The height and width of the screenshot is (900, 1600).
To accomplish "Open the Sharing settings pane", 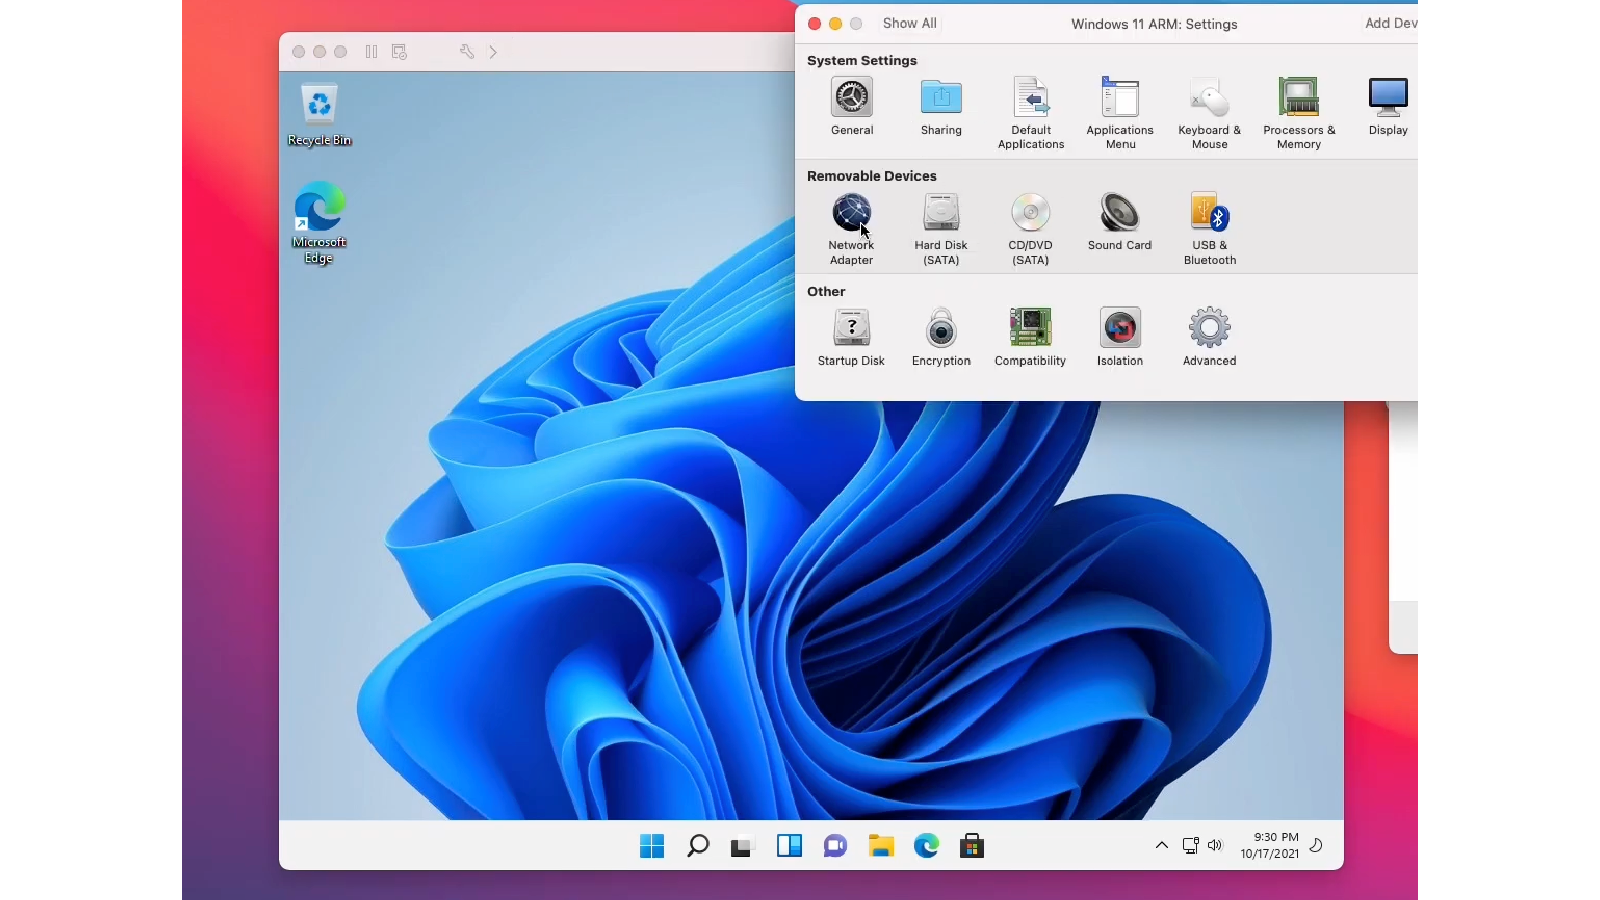I will [941, 106].
